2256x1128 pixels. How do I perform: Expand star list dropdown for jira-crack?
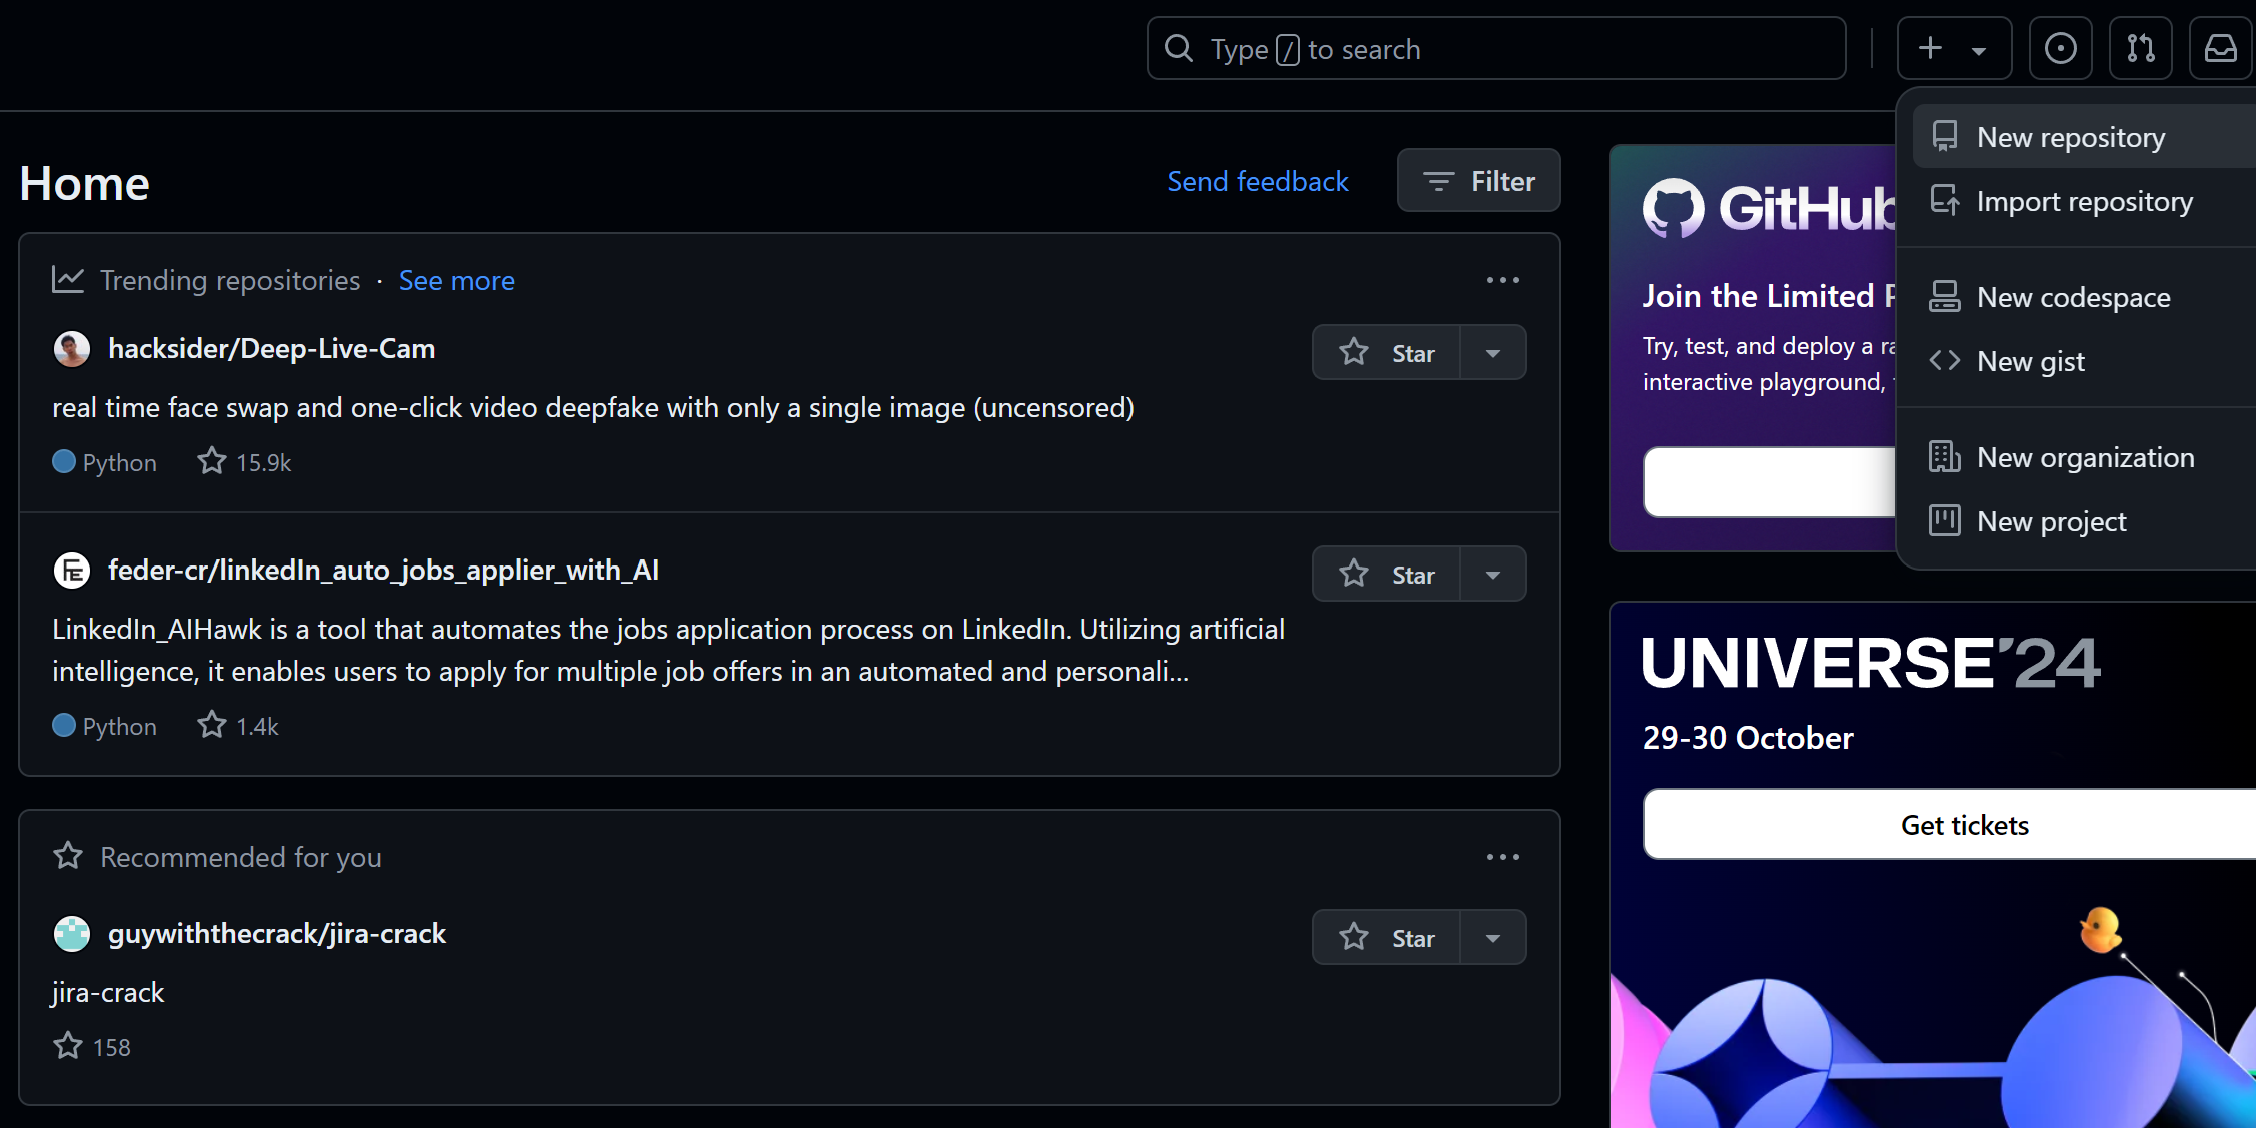coord(1493,937)
